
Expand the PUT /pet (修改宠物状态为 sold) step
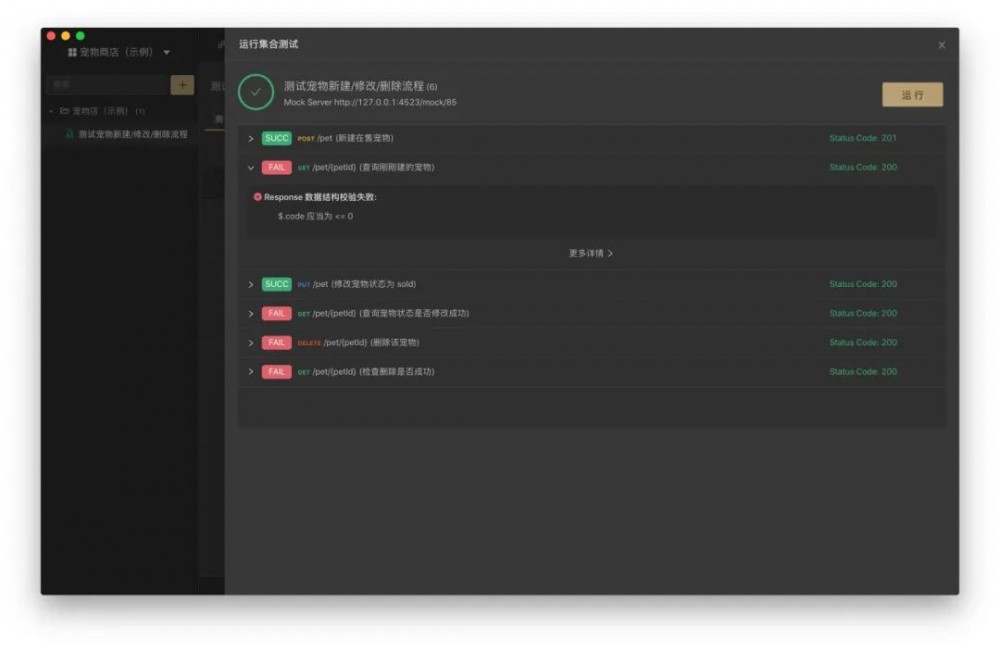[x=250, y=284]
